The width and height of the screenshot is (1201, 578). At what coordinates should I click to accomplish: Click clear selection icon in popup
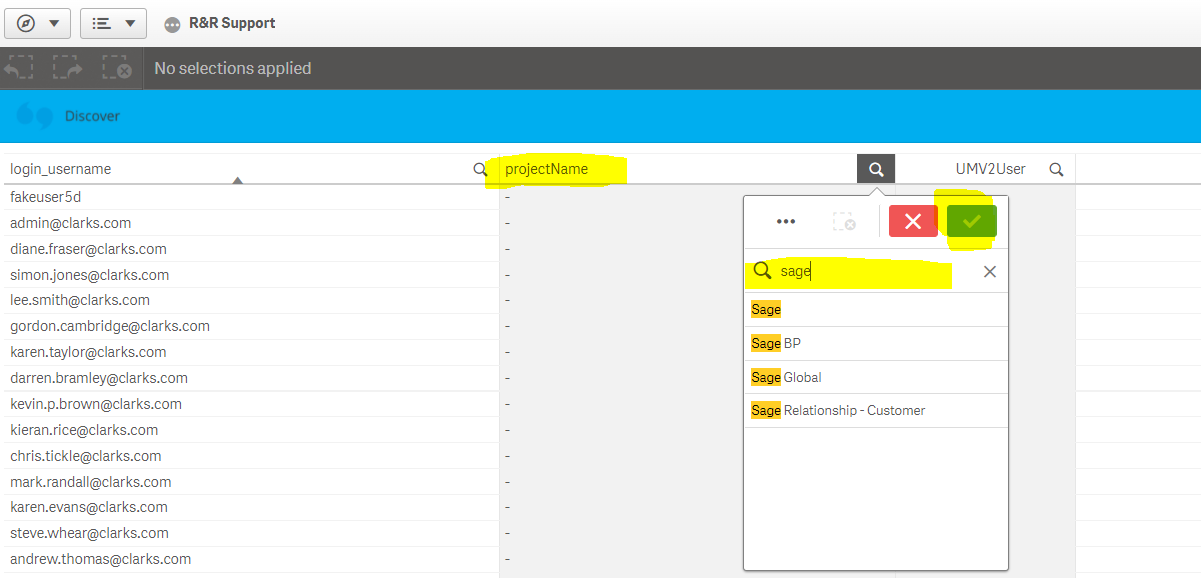[x=844, y=222]
